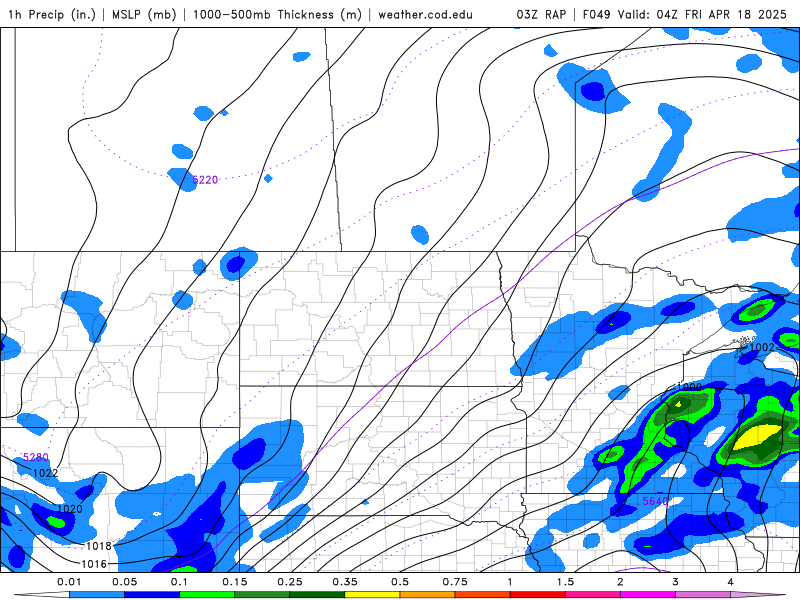Click the purple 5220 thickness contour label
Screen dimensions: 800x600
(205, 180)
